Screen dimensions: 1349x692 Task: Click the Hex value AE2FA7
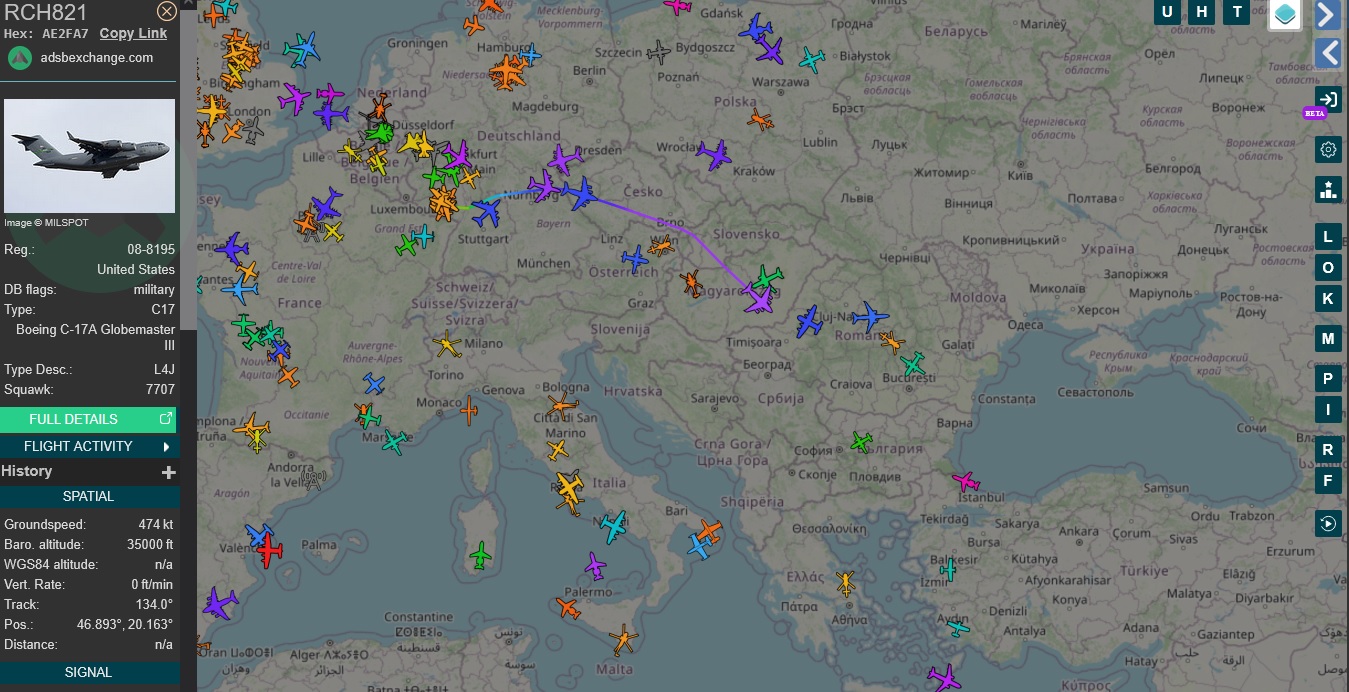[x=65, y=34]
